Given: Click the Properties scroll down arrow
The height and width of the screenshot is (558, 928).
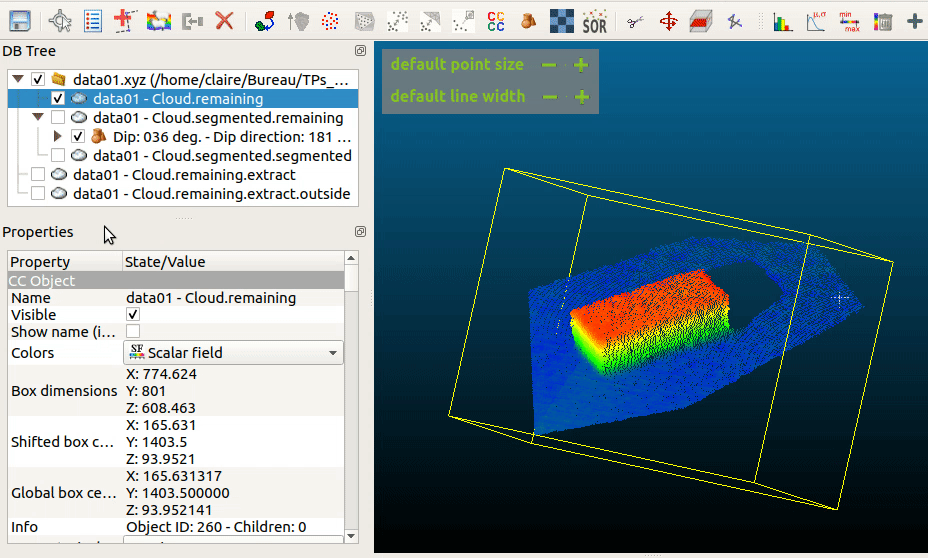Looking at the screenshot, I should [351, 536].
